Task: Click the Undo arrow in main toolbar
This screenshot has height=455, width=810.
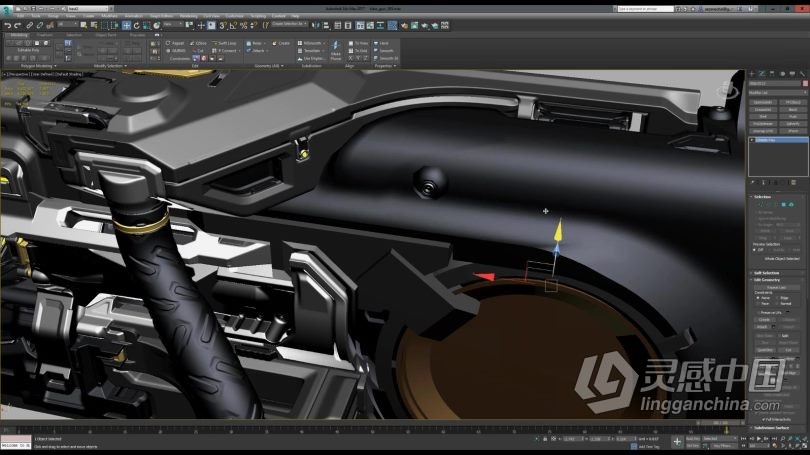Action: [x=7, y=25]
